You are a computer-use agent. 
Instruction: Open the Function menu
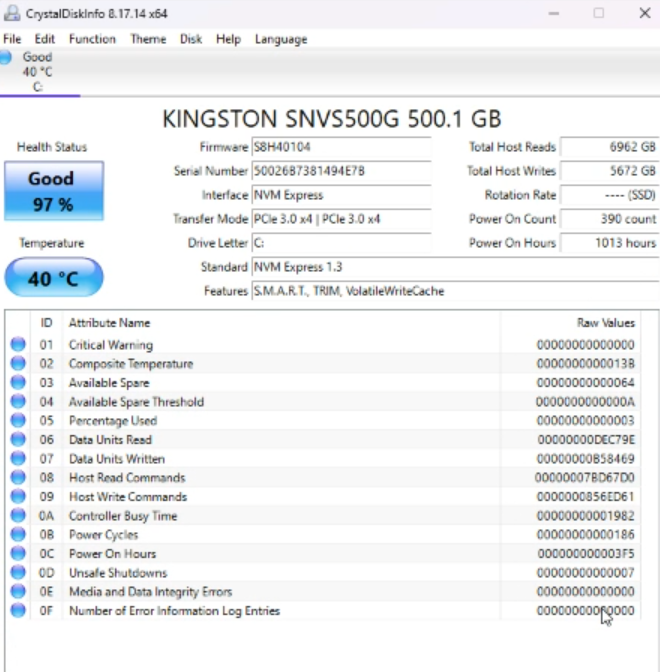(x=92, y=39)
